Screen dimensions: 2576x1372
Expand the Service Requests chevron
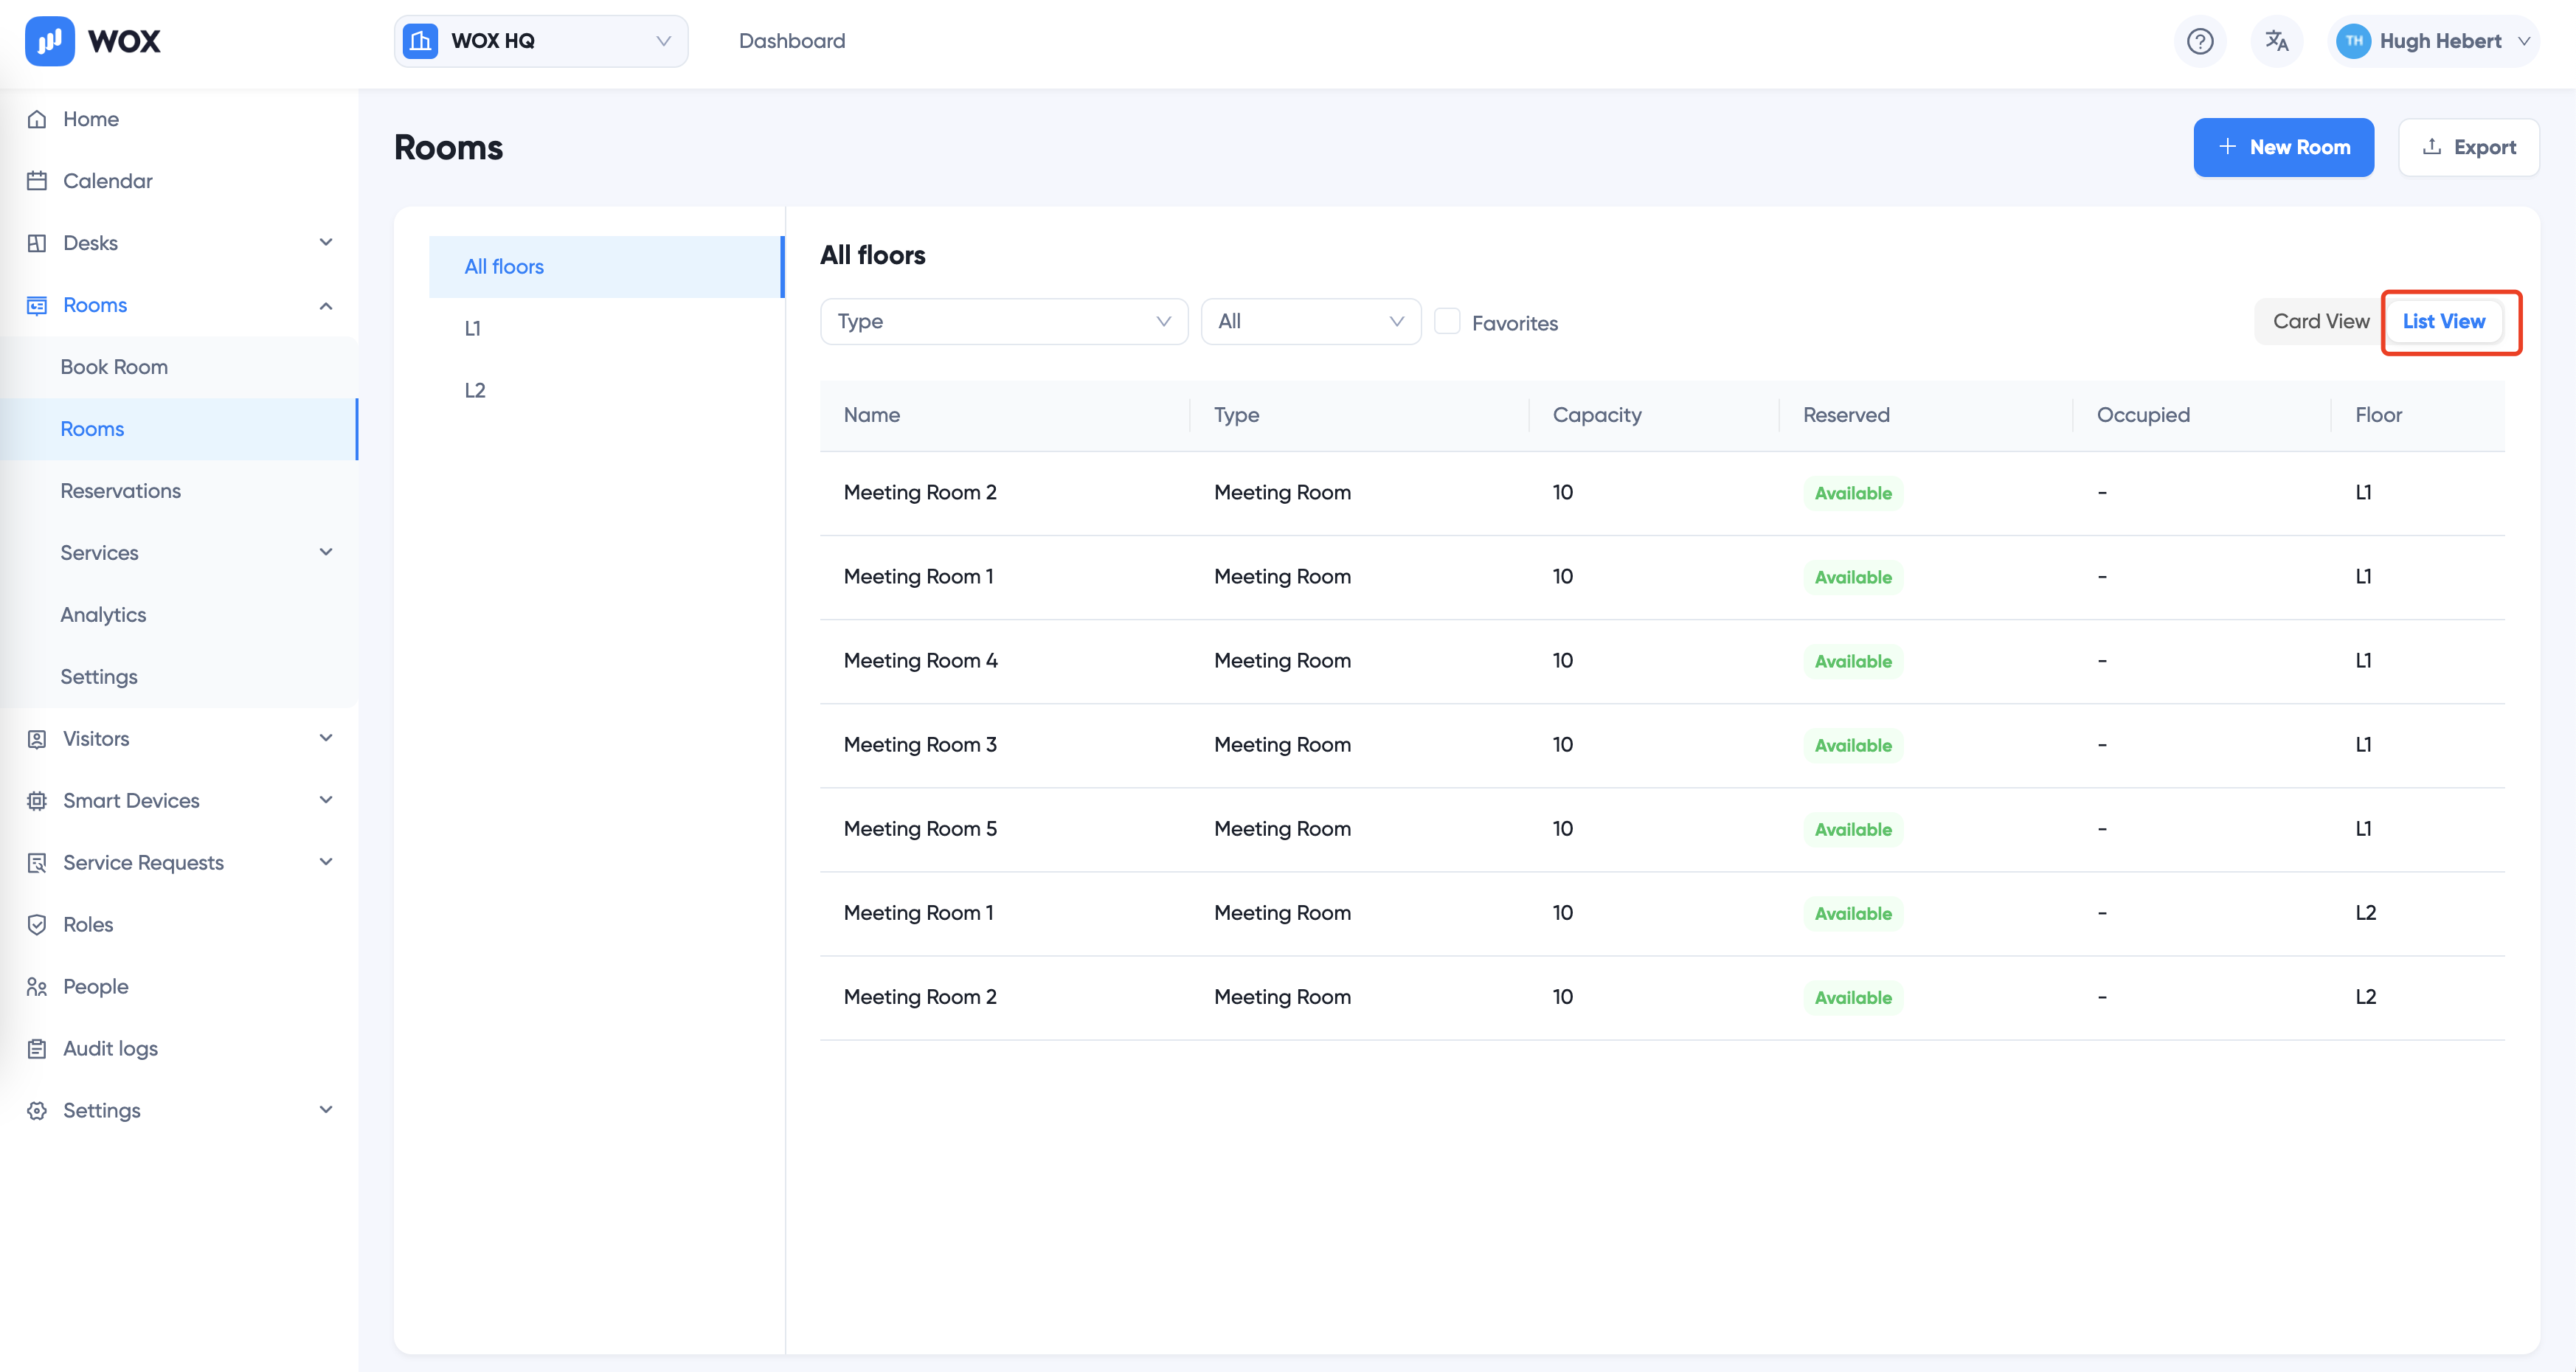[x=326, y=863]
